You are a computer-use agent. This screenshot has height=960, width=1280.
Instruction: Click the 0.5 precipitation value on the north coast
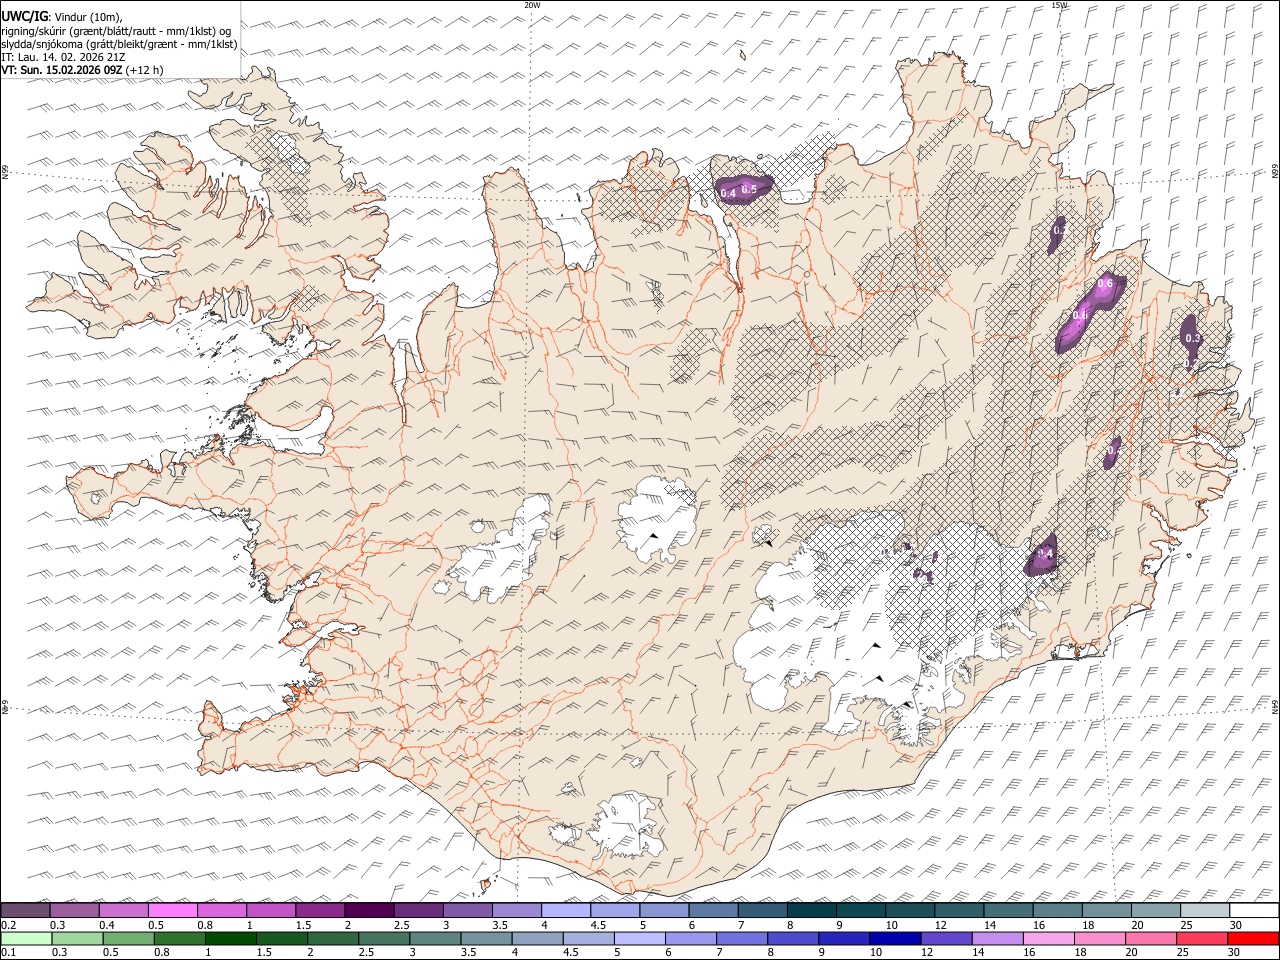[748, 189]
